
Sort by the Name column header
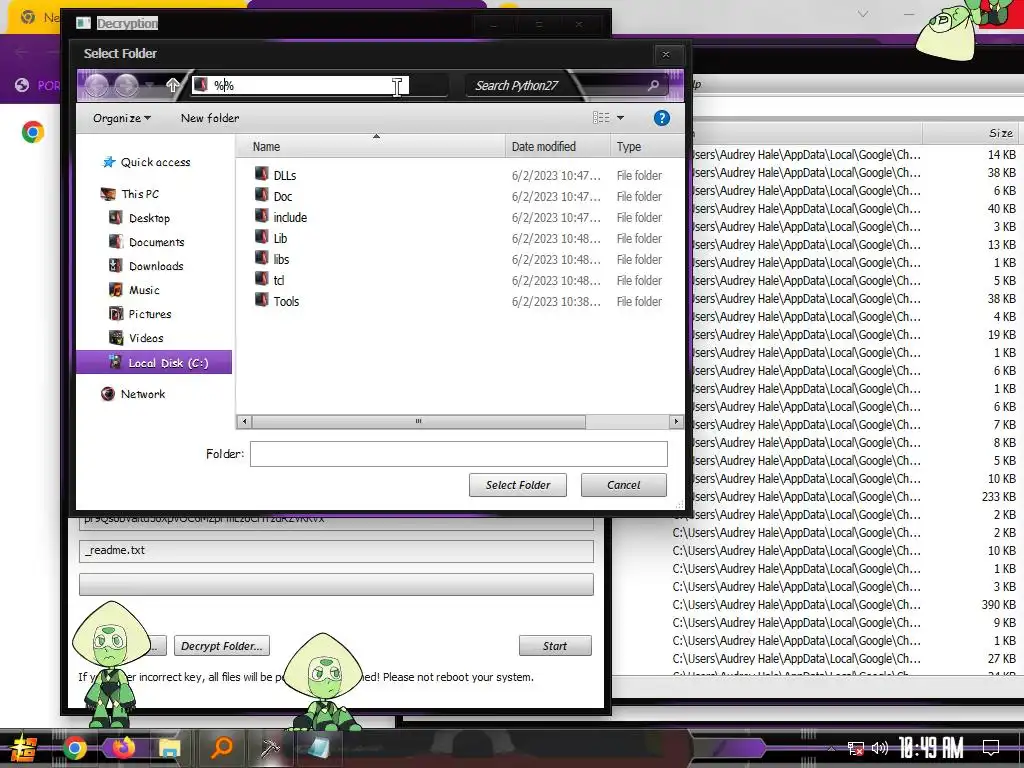click(x=370, y=146)
